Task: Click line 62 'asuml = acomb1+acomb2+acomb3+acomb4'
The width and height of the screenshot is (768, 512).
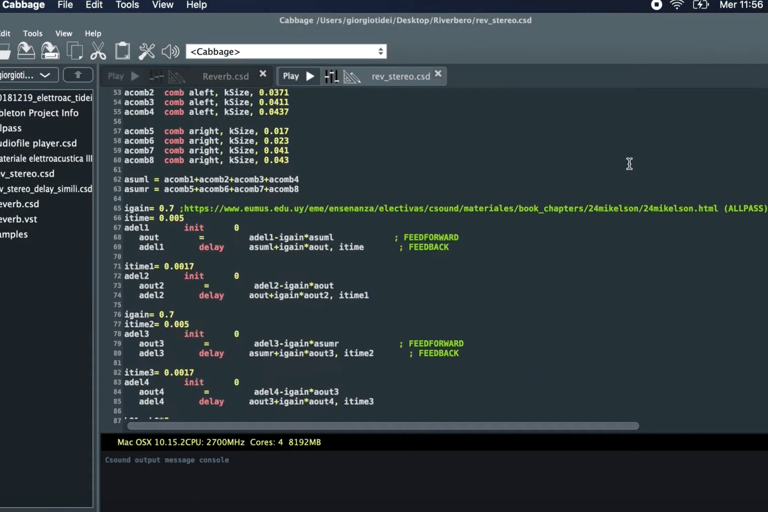Action: coord(211,179)
